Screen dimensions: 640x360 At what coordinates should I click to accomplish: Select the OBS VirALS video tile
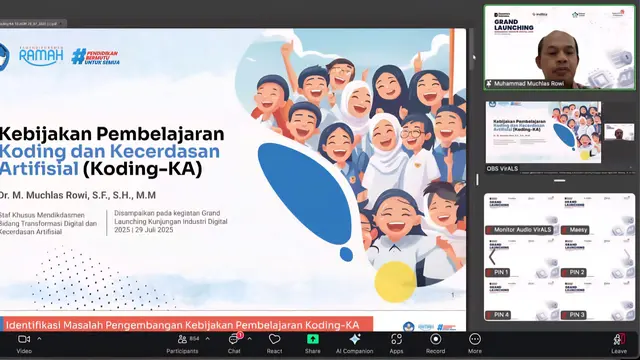pyautogui.click(x=560, y=137)
